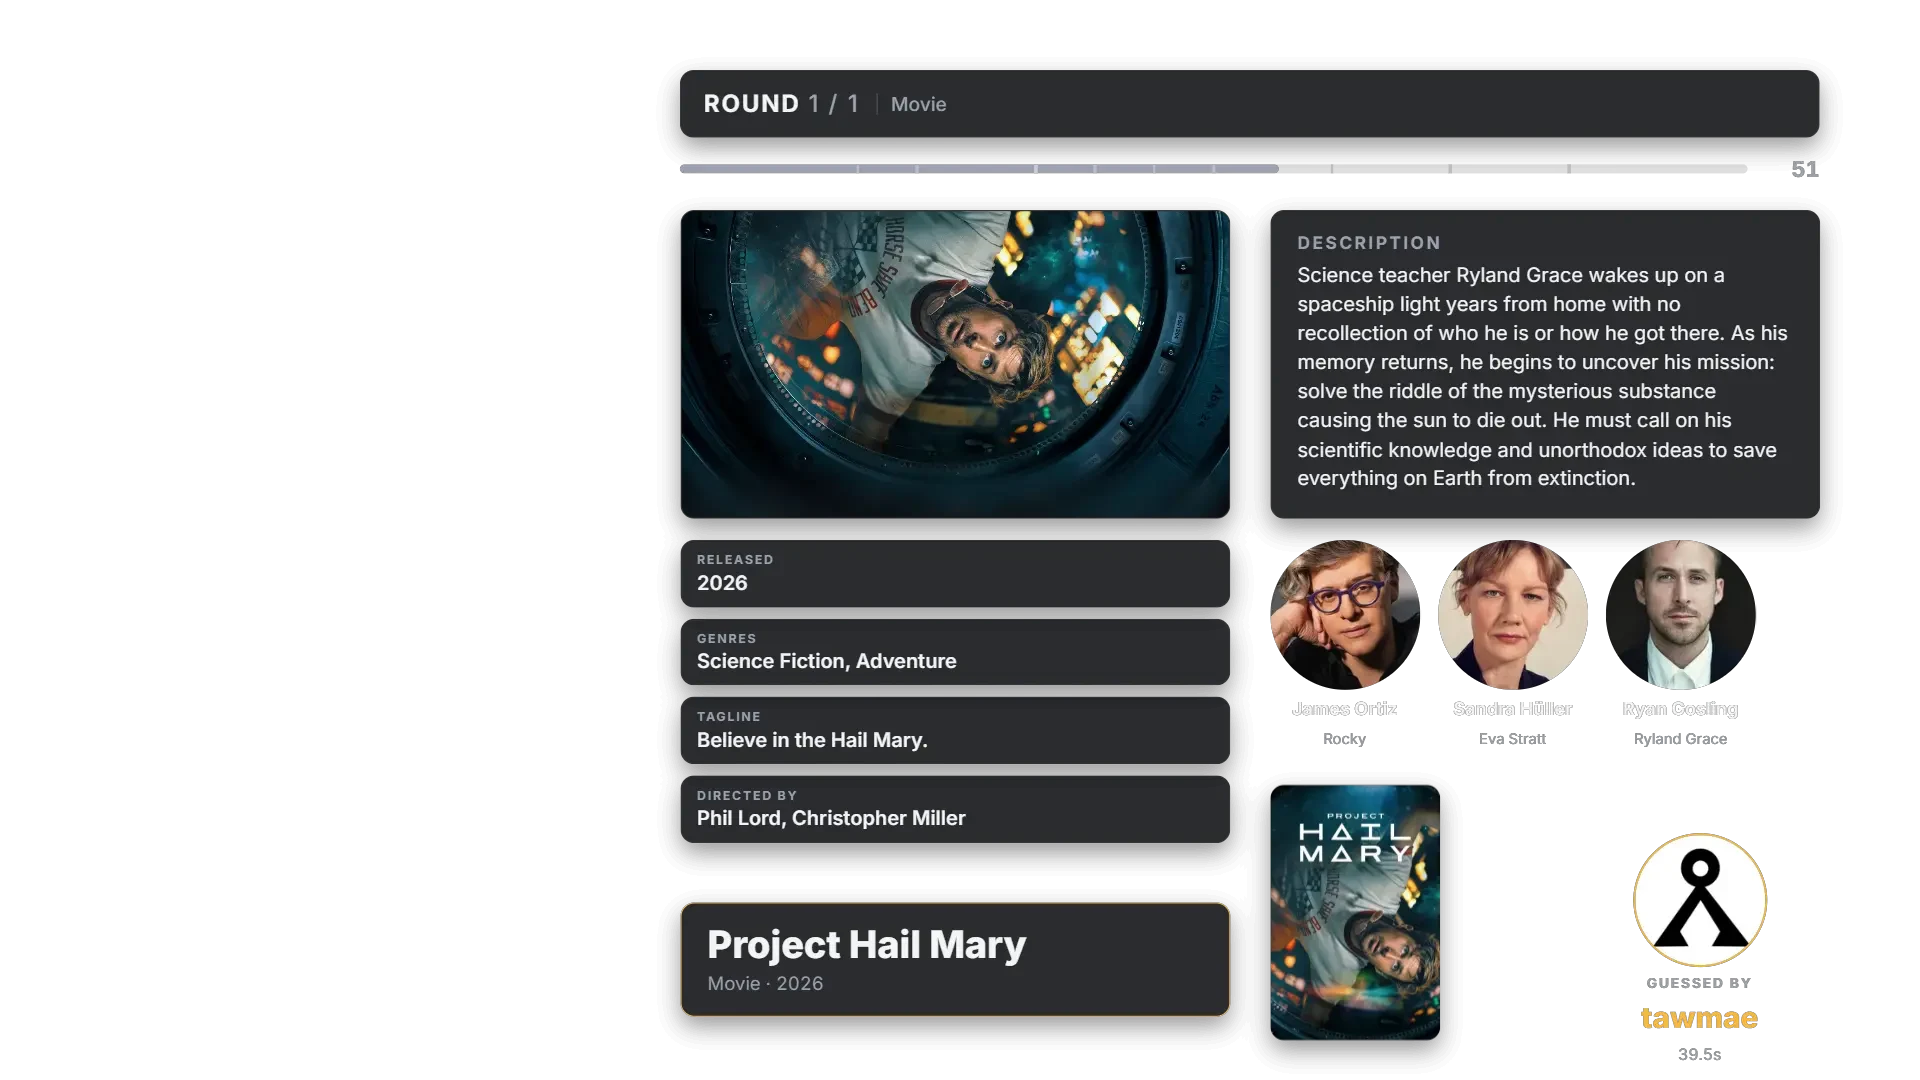1920x1080 pixels.
Task: Select the Released 2026 info card
Action: (x=955, y=573)
